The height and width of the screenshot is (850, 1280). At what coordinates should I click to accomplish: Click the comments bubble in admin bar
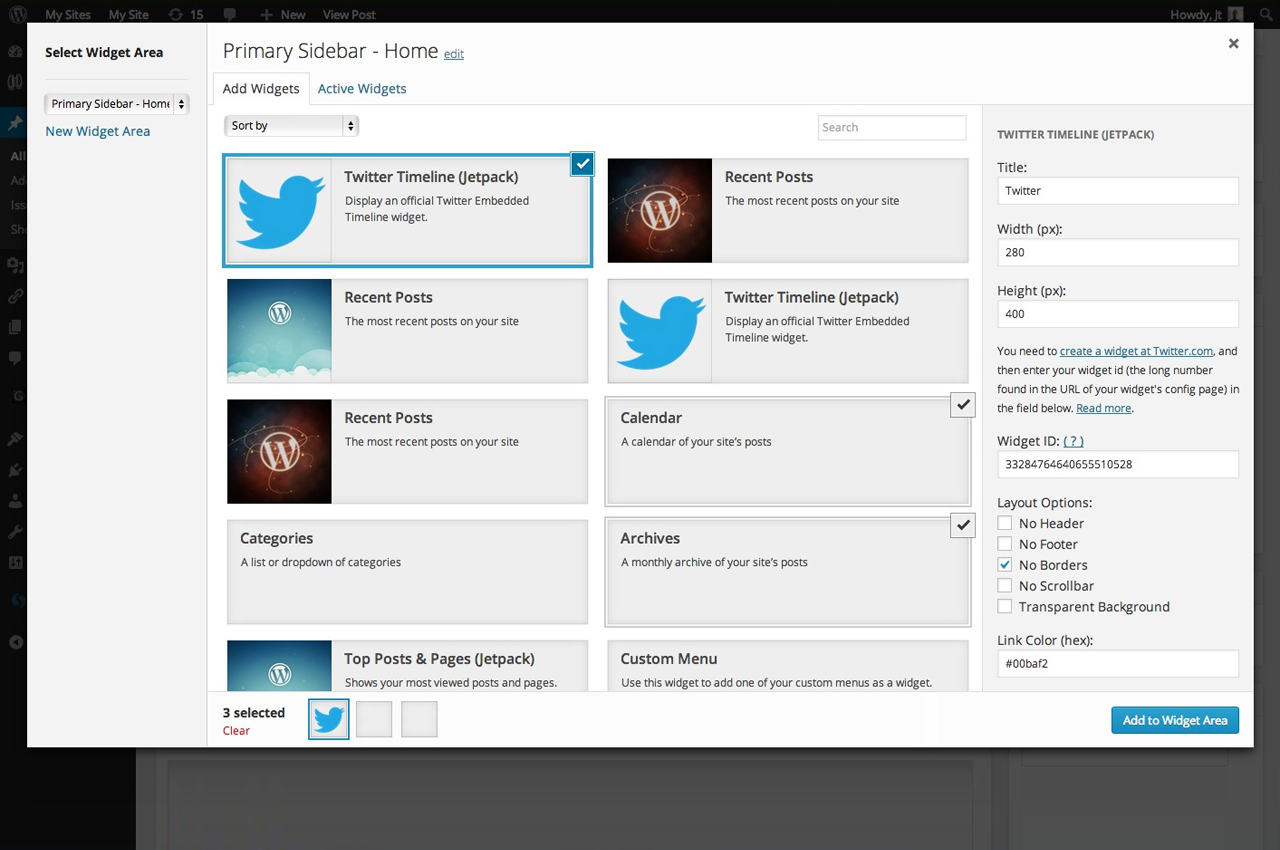pos(230,15)
